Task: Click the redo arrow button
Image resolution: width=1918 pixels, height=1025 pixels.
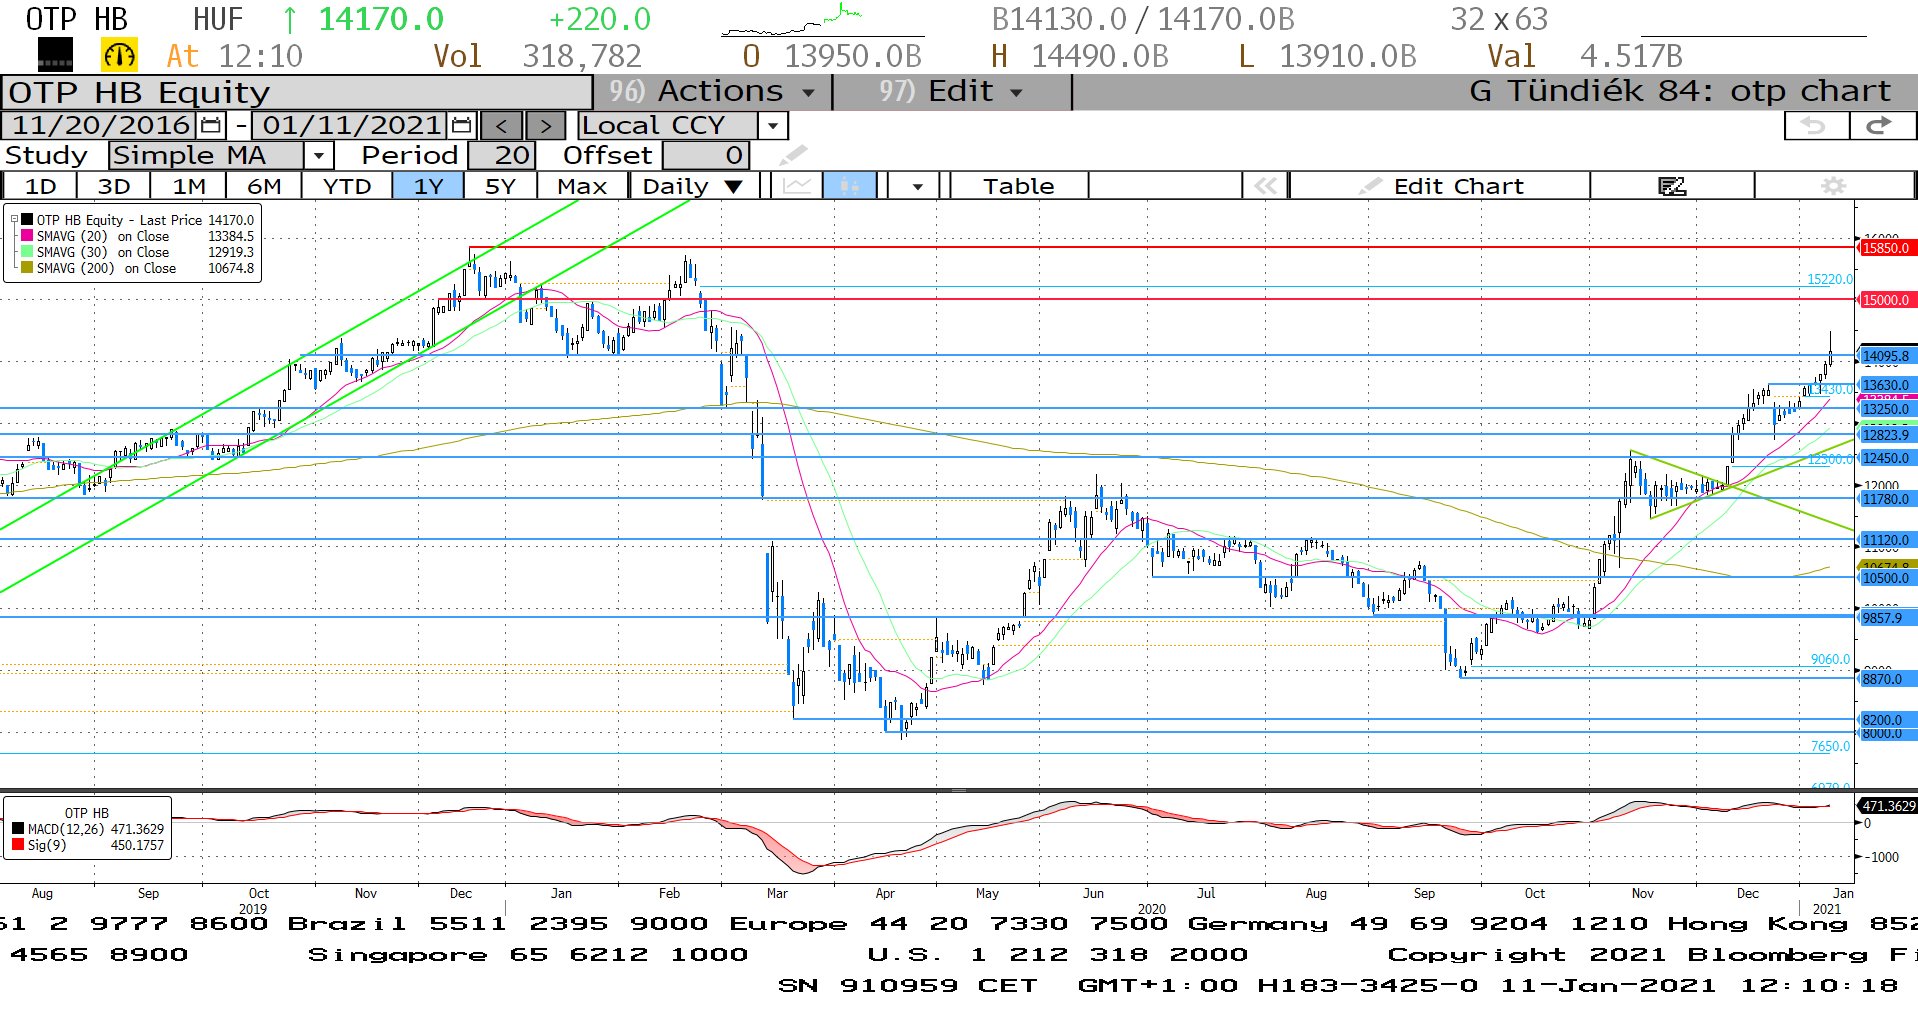Action: [x=1881, y=126]
